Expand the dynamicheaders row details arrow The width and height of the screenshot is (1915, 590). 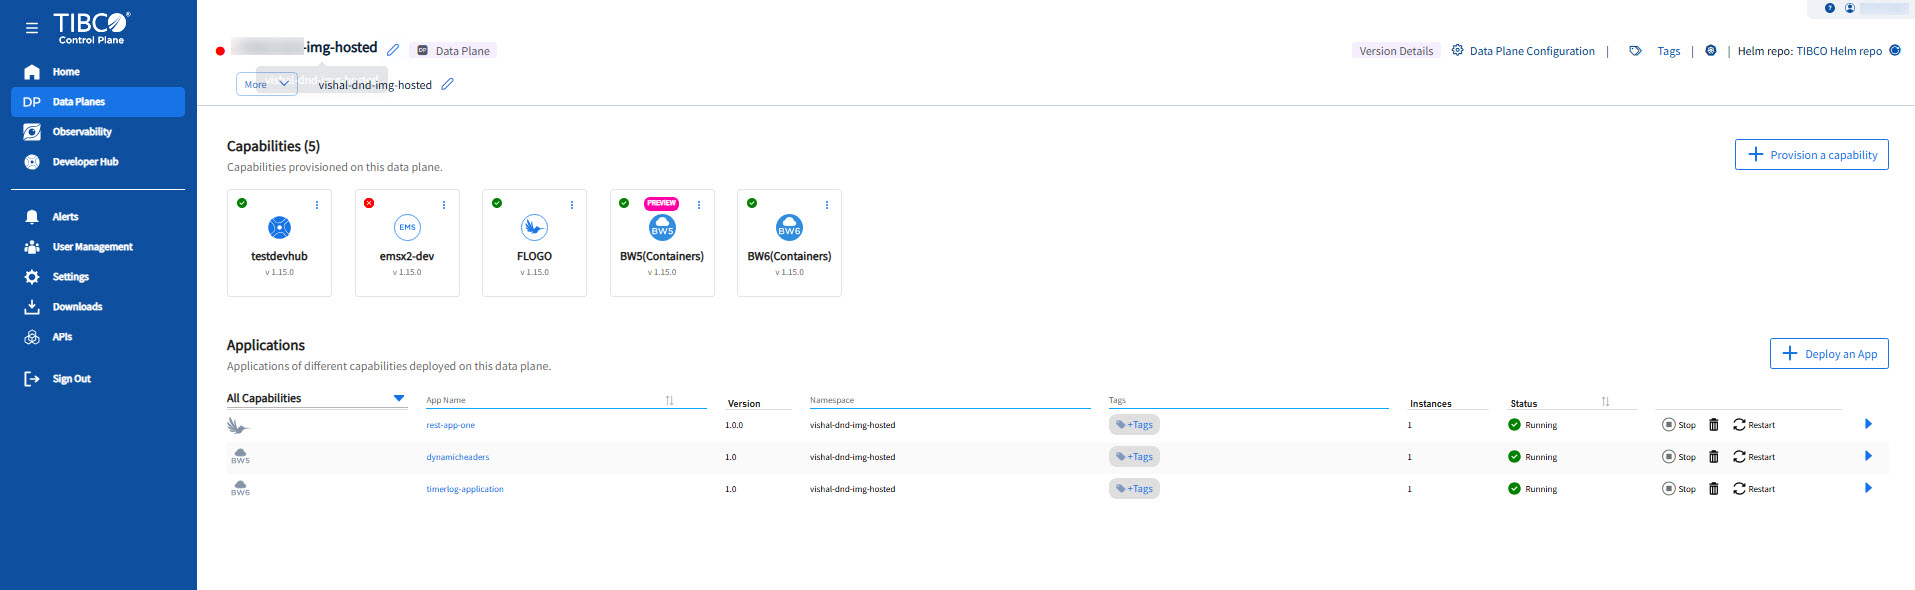pyautogui.click(x=1868, y=456)
